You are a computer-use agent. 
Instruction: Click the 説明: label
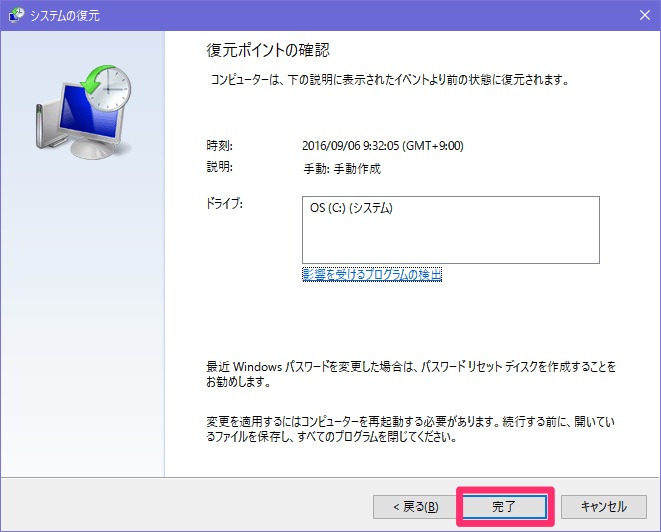pyautogui.click(x=219, y=167)
